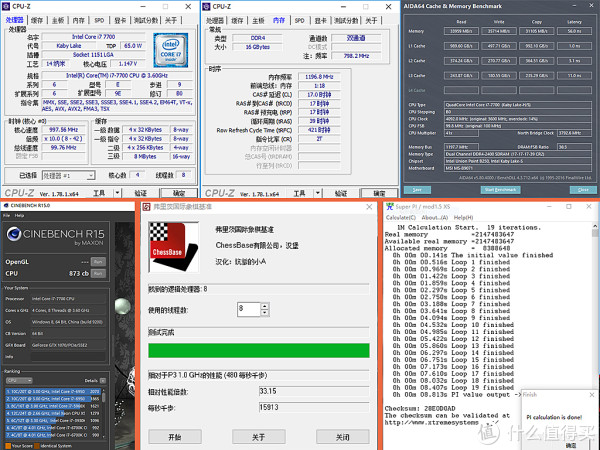Close the Fritz Chess Benchmark window
Viewport: 600px width, 450px height.
(369, 207)
